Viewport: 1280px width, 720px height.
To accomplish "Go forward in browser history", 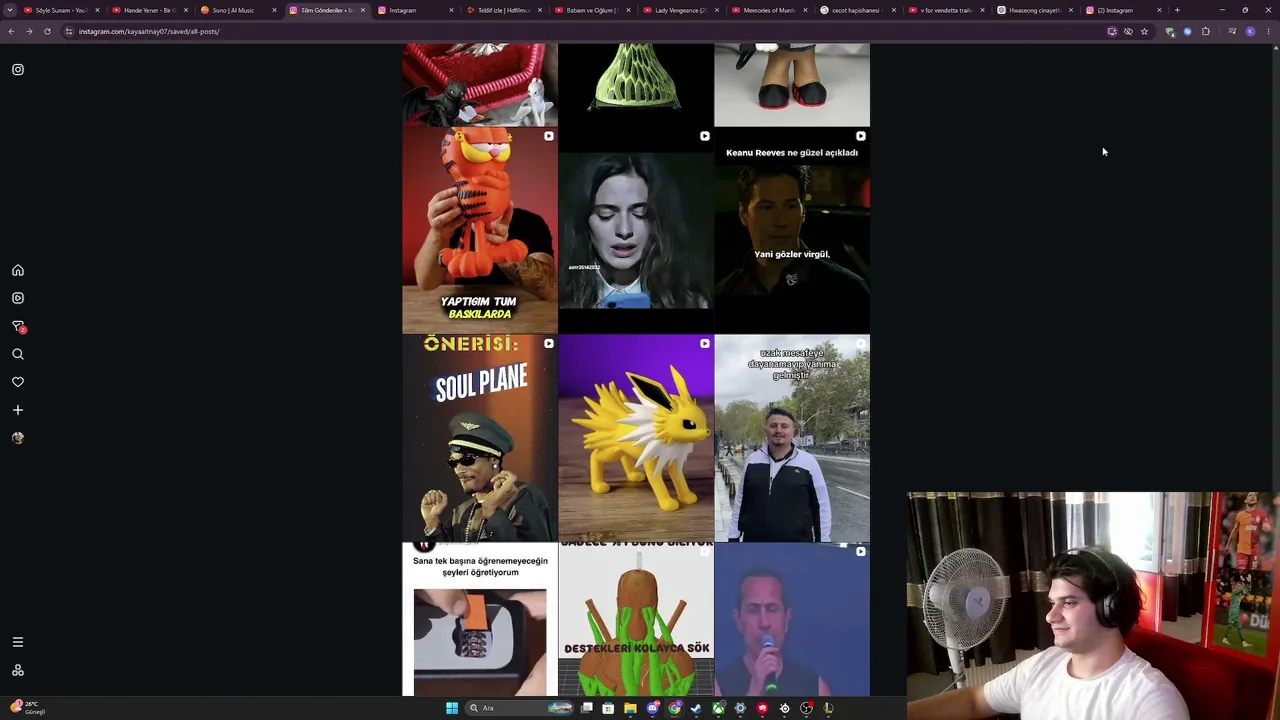I will click(x=29, y=31).
